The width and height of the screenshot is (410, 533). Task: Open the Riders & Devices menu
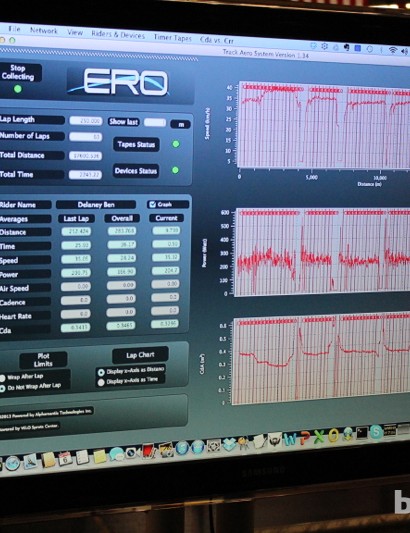coord(118,34)
